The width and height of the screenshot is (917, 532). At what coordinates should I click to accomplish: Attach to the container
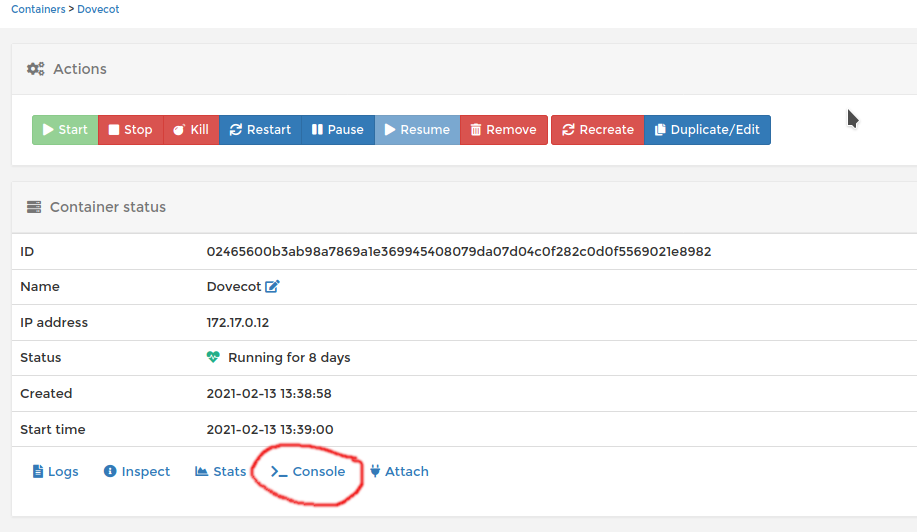[x=399, y=471]
